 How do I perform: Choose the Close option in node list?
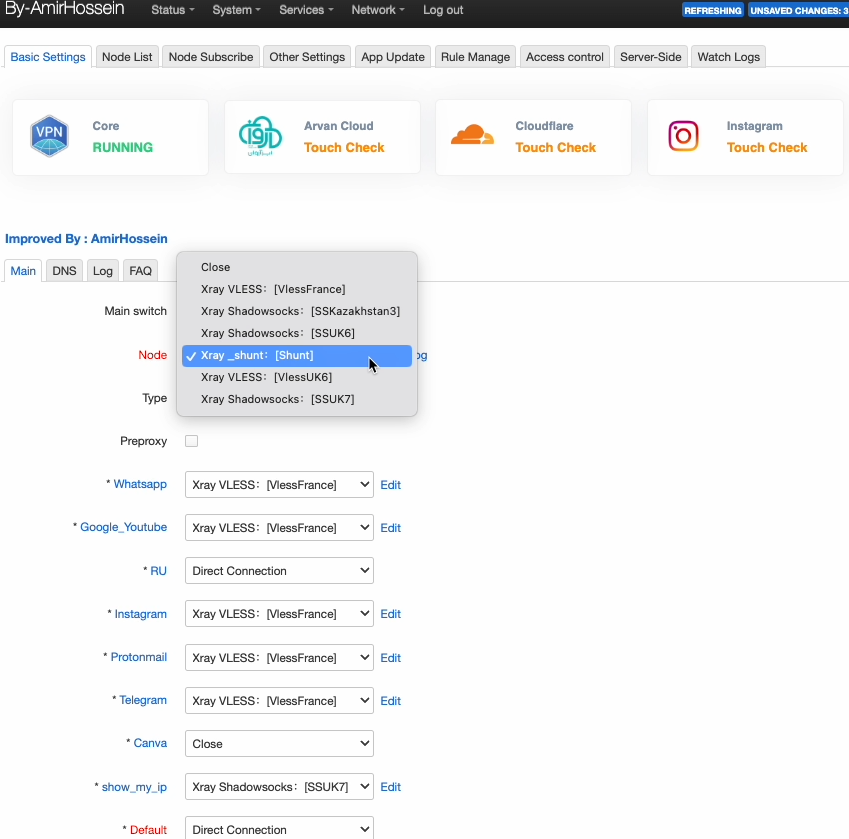click(216, 267)
